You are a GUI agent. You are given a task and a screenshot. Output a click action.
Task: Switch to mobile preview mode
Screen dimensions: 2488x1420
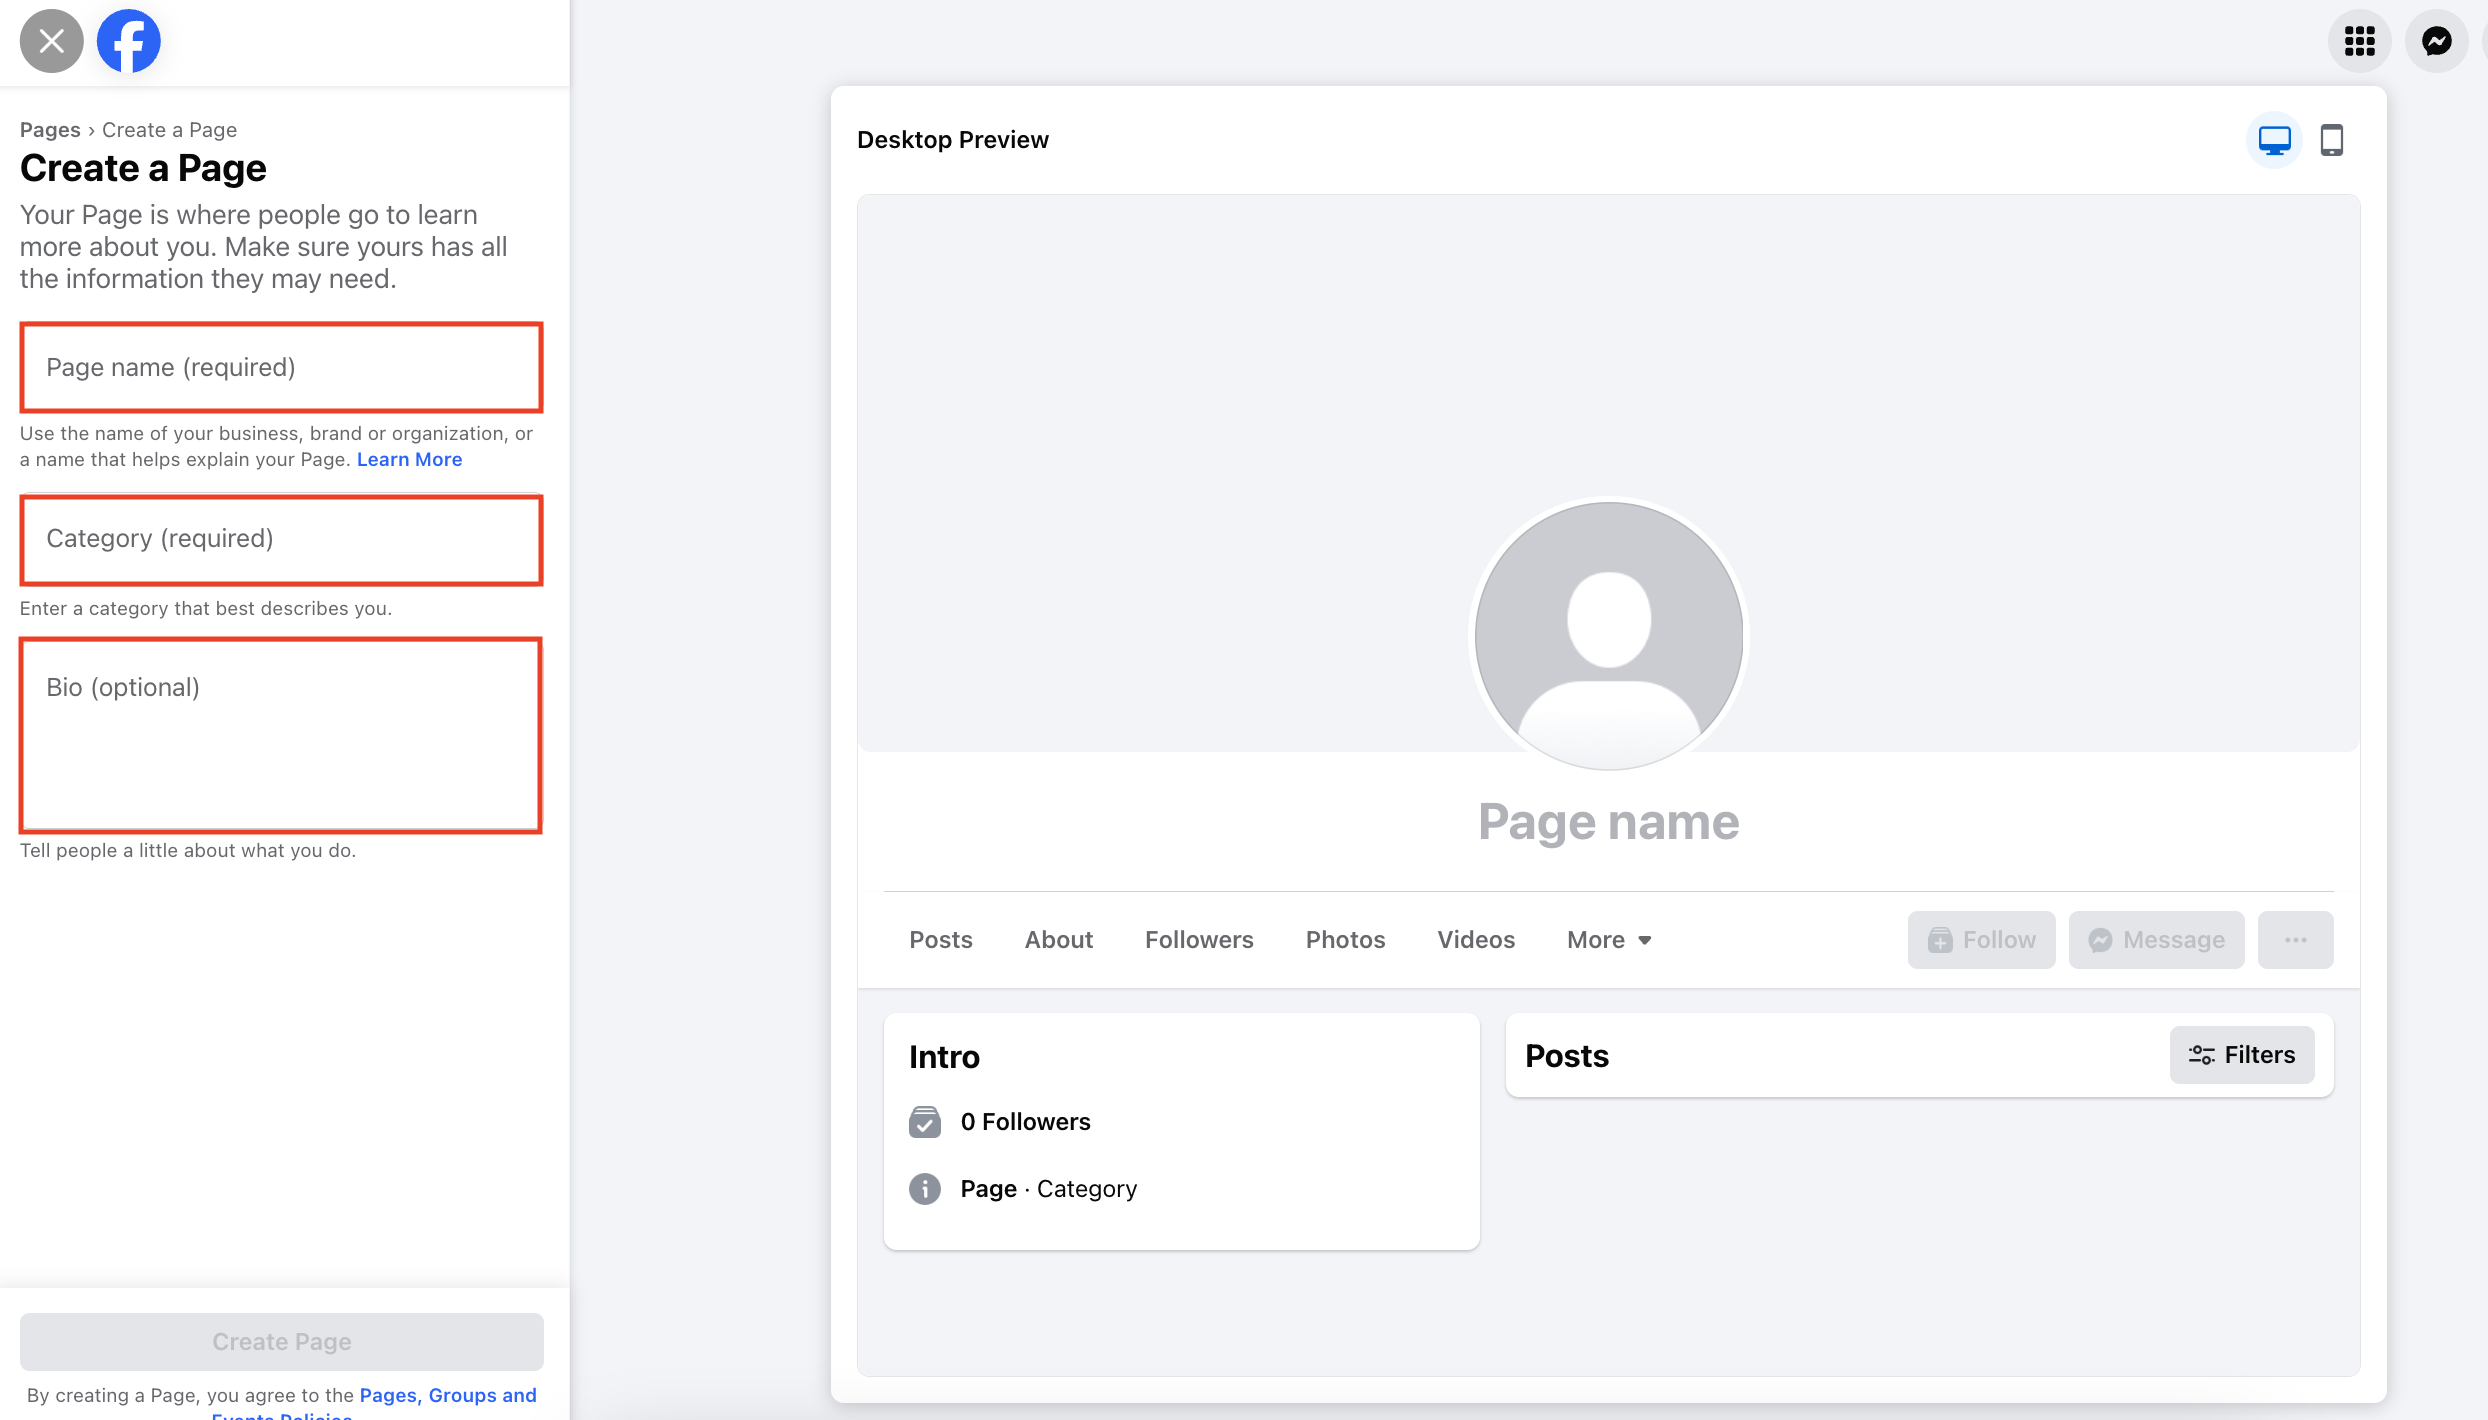point(2331,140)
